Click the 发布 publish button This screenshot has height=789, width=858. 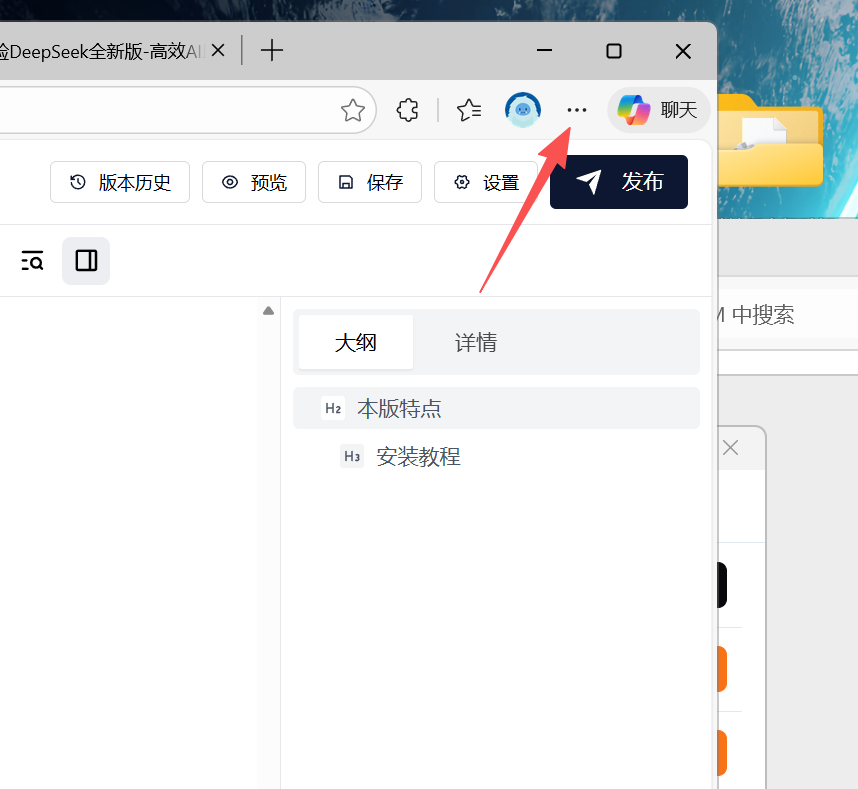(x=619, y=182)
